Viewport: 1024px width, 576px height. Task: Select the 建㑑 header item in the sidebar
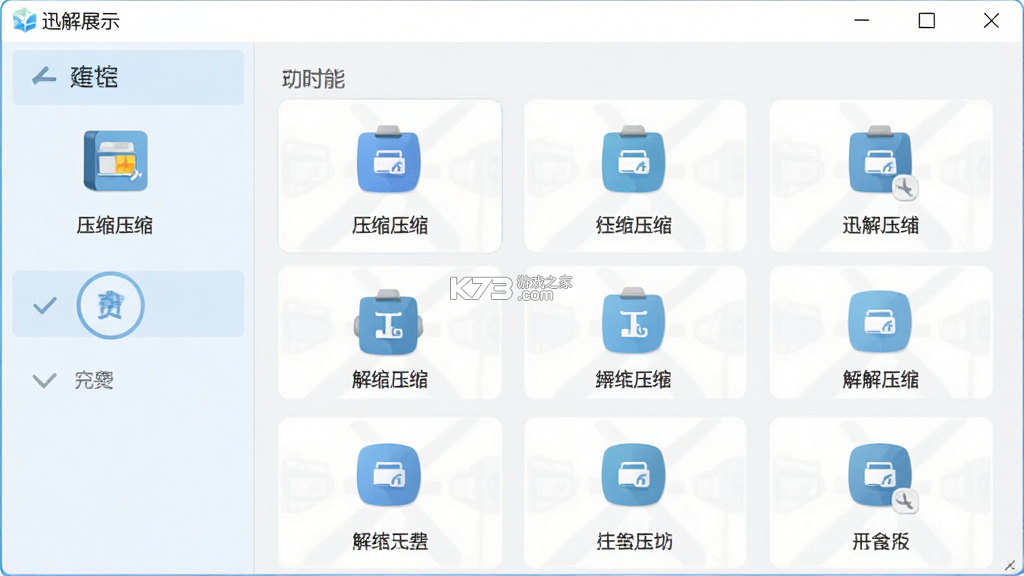(128, 77)
